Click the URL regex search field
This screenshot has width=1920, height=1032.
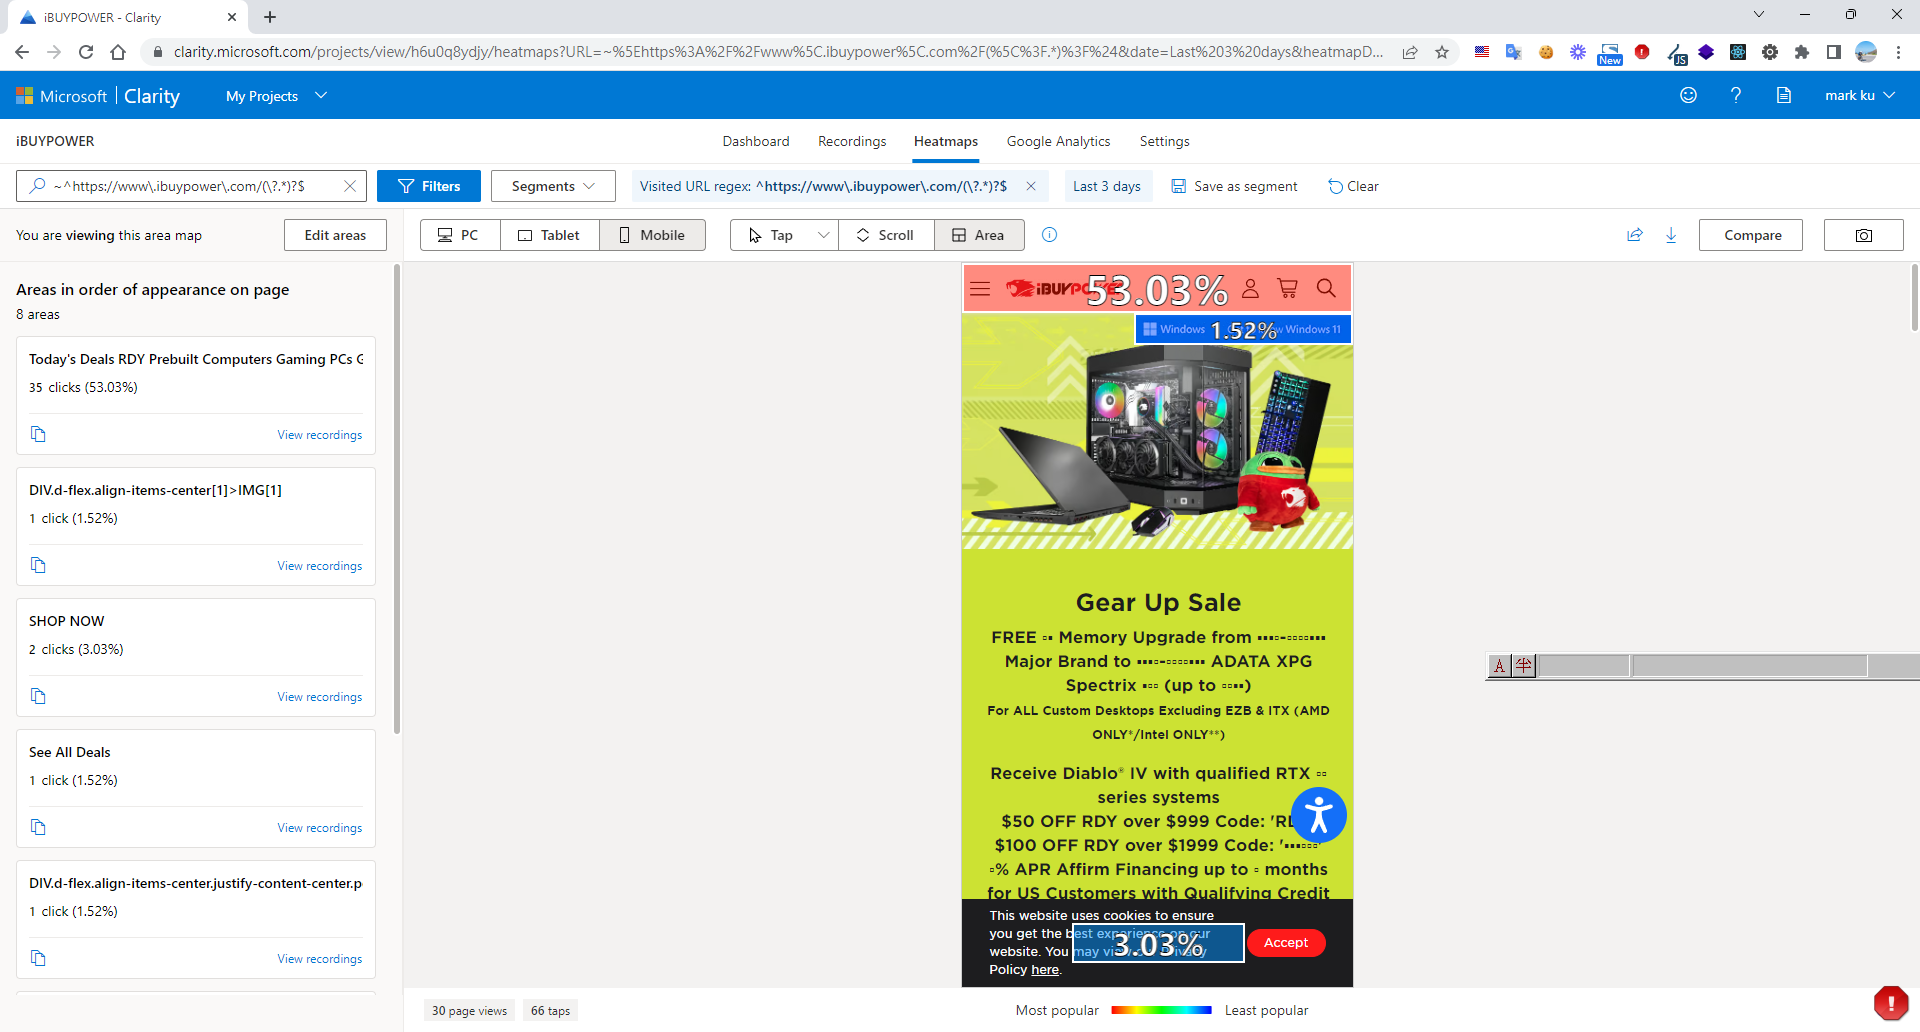click(190, 186)
